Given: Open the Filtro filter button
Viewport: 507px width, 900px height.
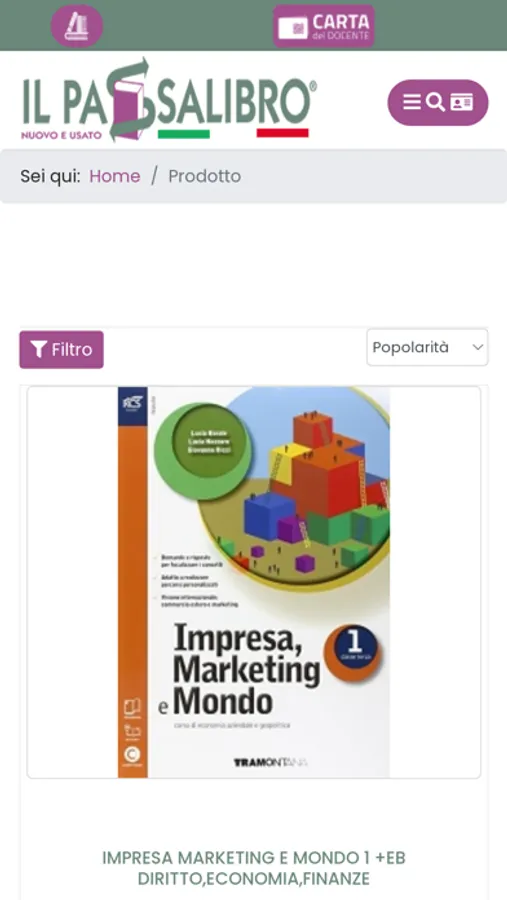Looking at the screenshot, I should [x=61, y=349].
